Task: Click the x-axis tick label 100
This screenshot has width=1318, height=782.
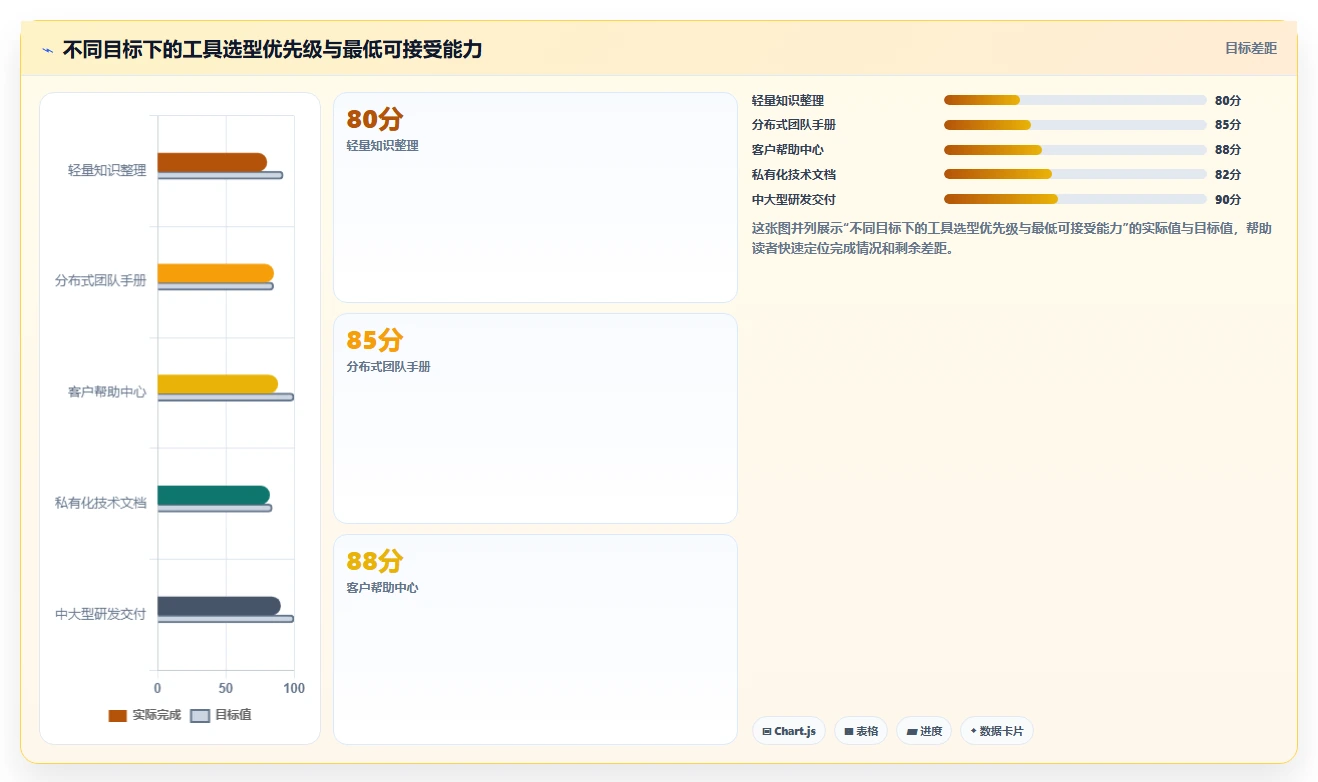Action: (294, 688)
